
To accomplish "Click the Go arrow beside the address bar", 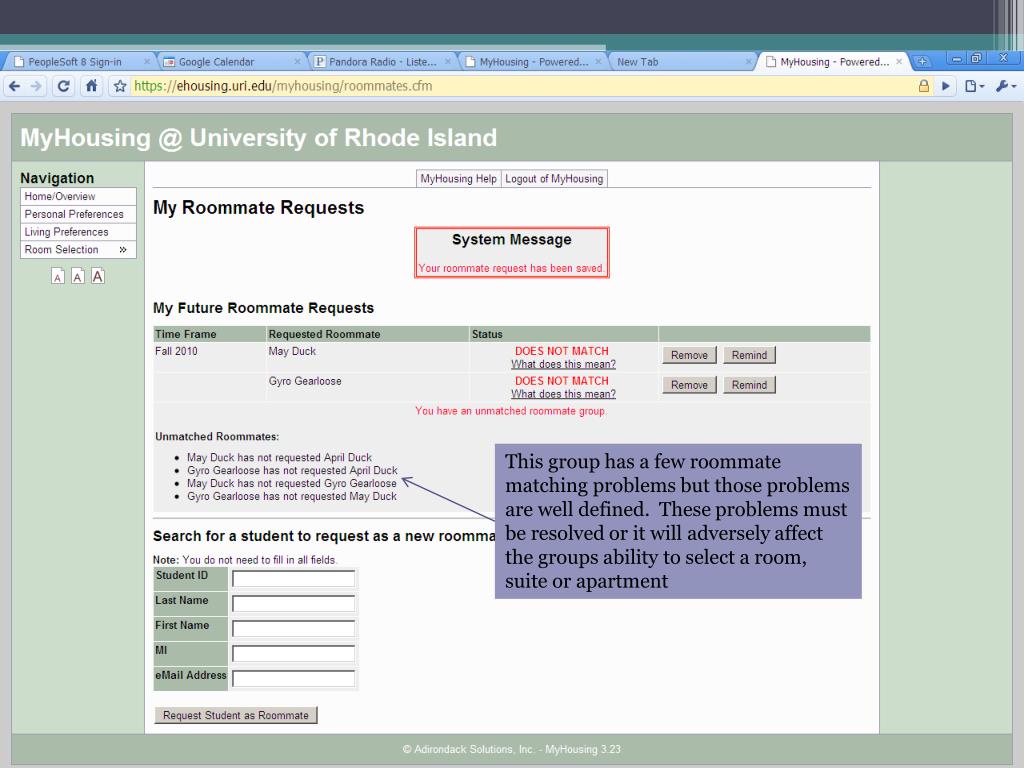I will (945, 86).
